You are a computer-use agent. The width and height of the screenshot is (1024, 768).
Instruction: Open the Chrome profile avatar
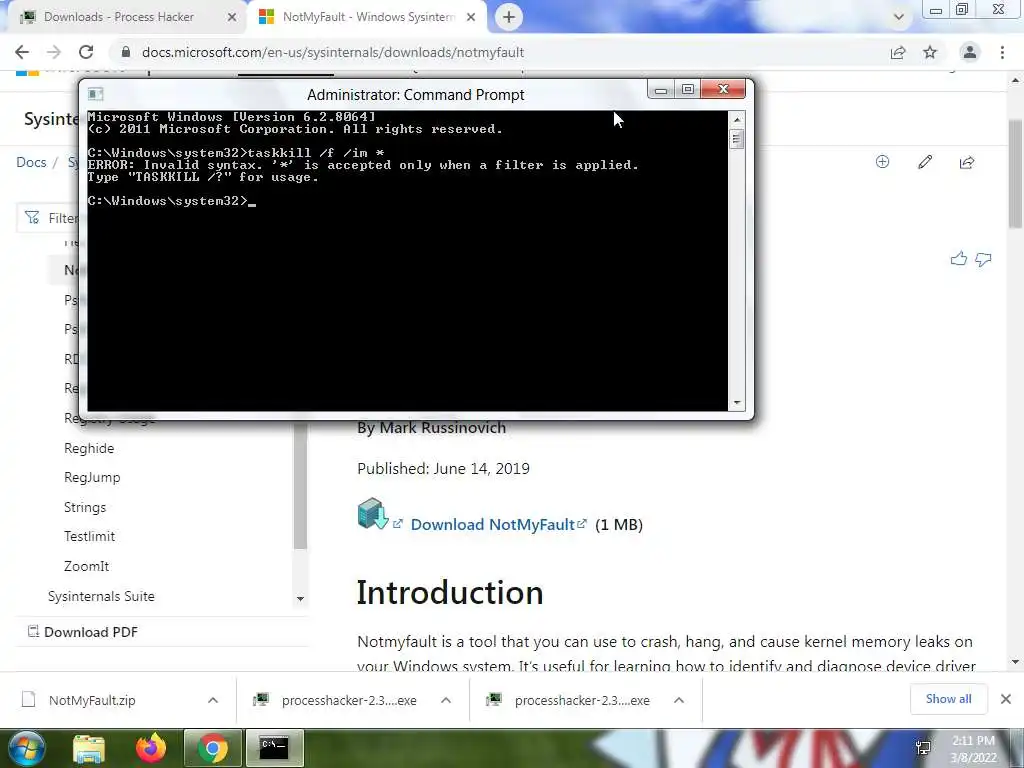(x=970, y=52)
